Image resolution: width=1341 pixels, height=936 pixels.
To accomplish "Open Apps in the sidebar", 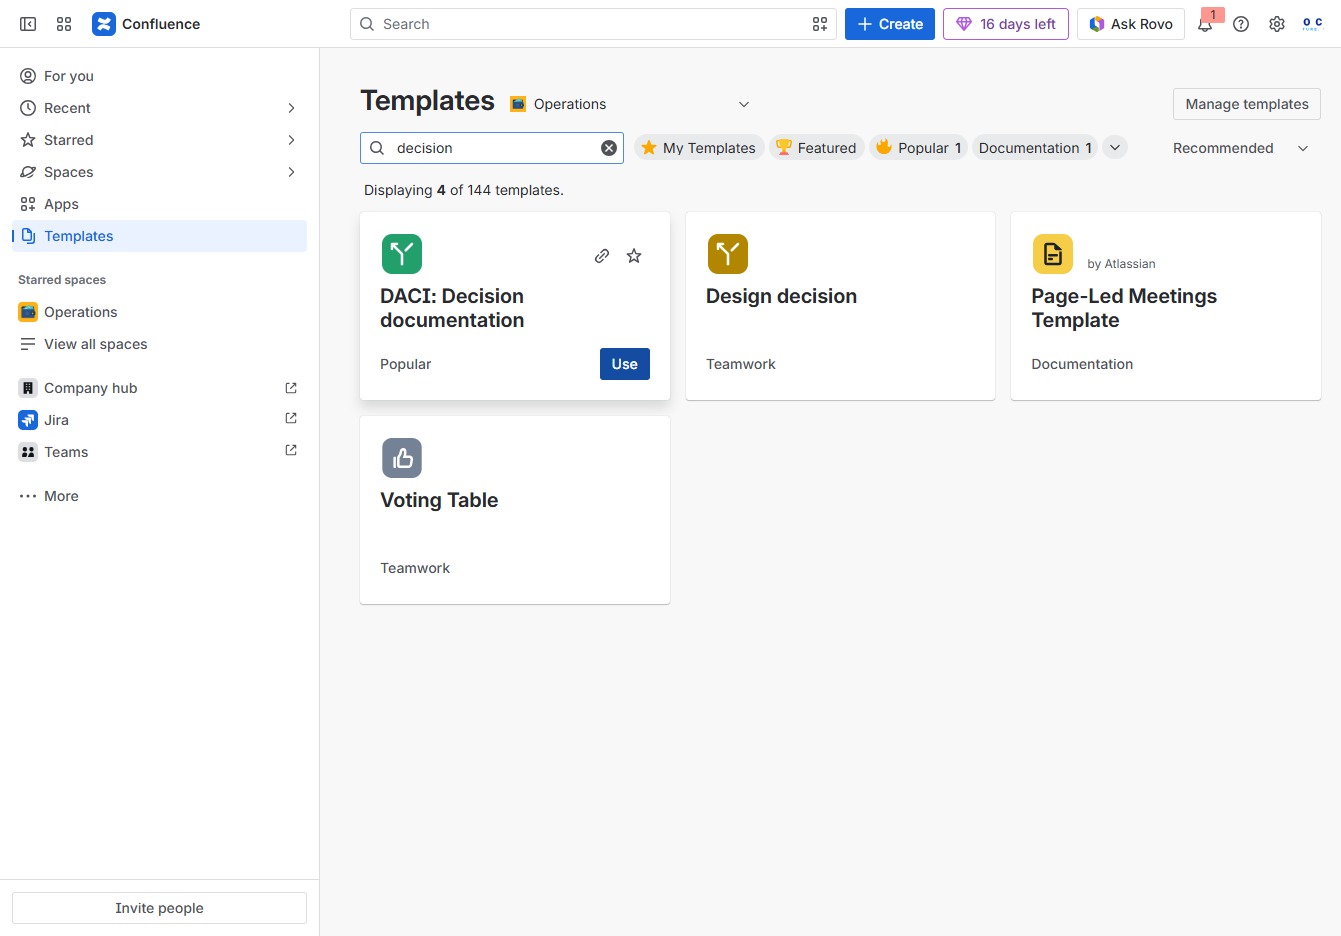I will (x=159, y=204).
